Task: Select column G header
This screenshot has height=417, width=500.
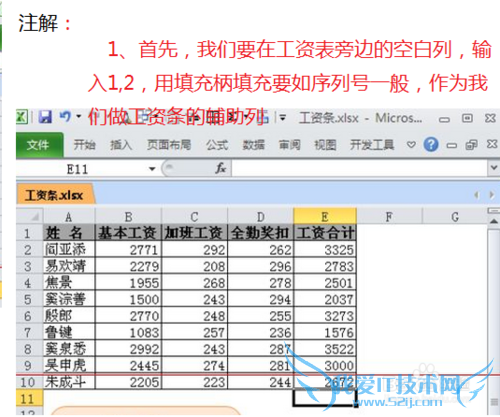Action: pos(455,217)
